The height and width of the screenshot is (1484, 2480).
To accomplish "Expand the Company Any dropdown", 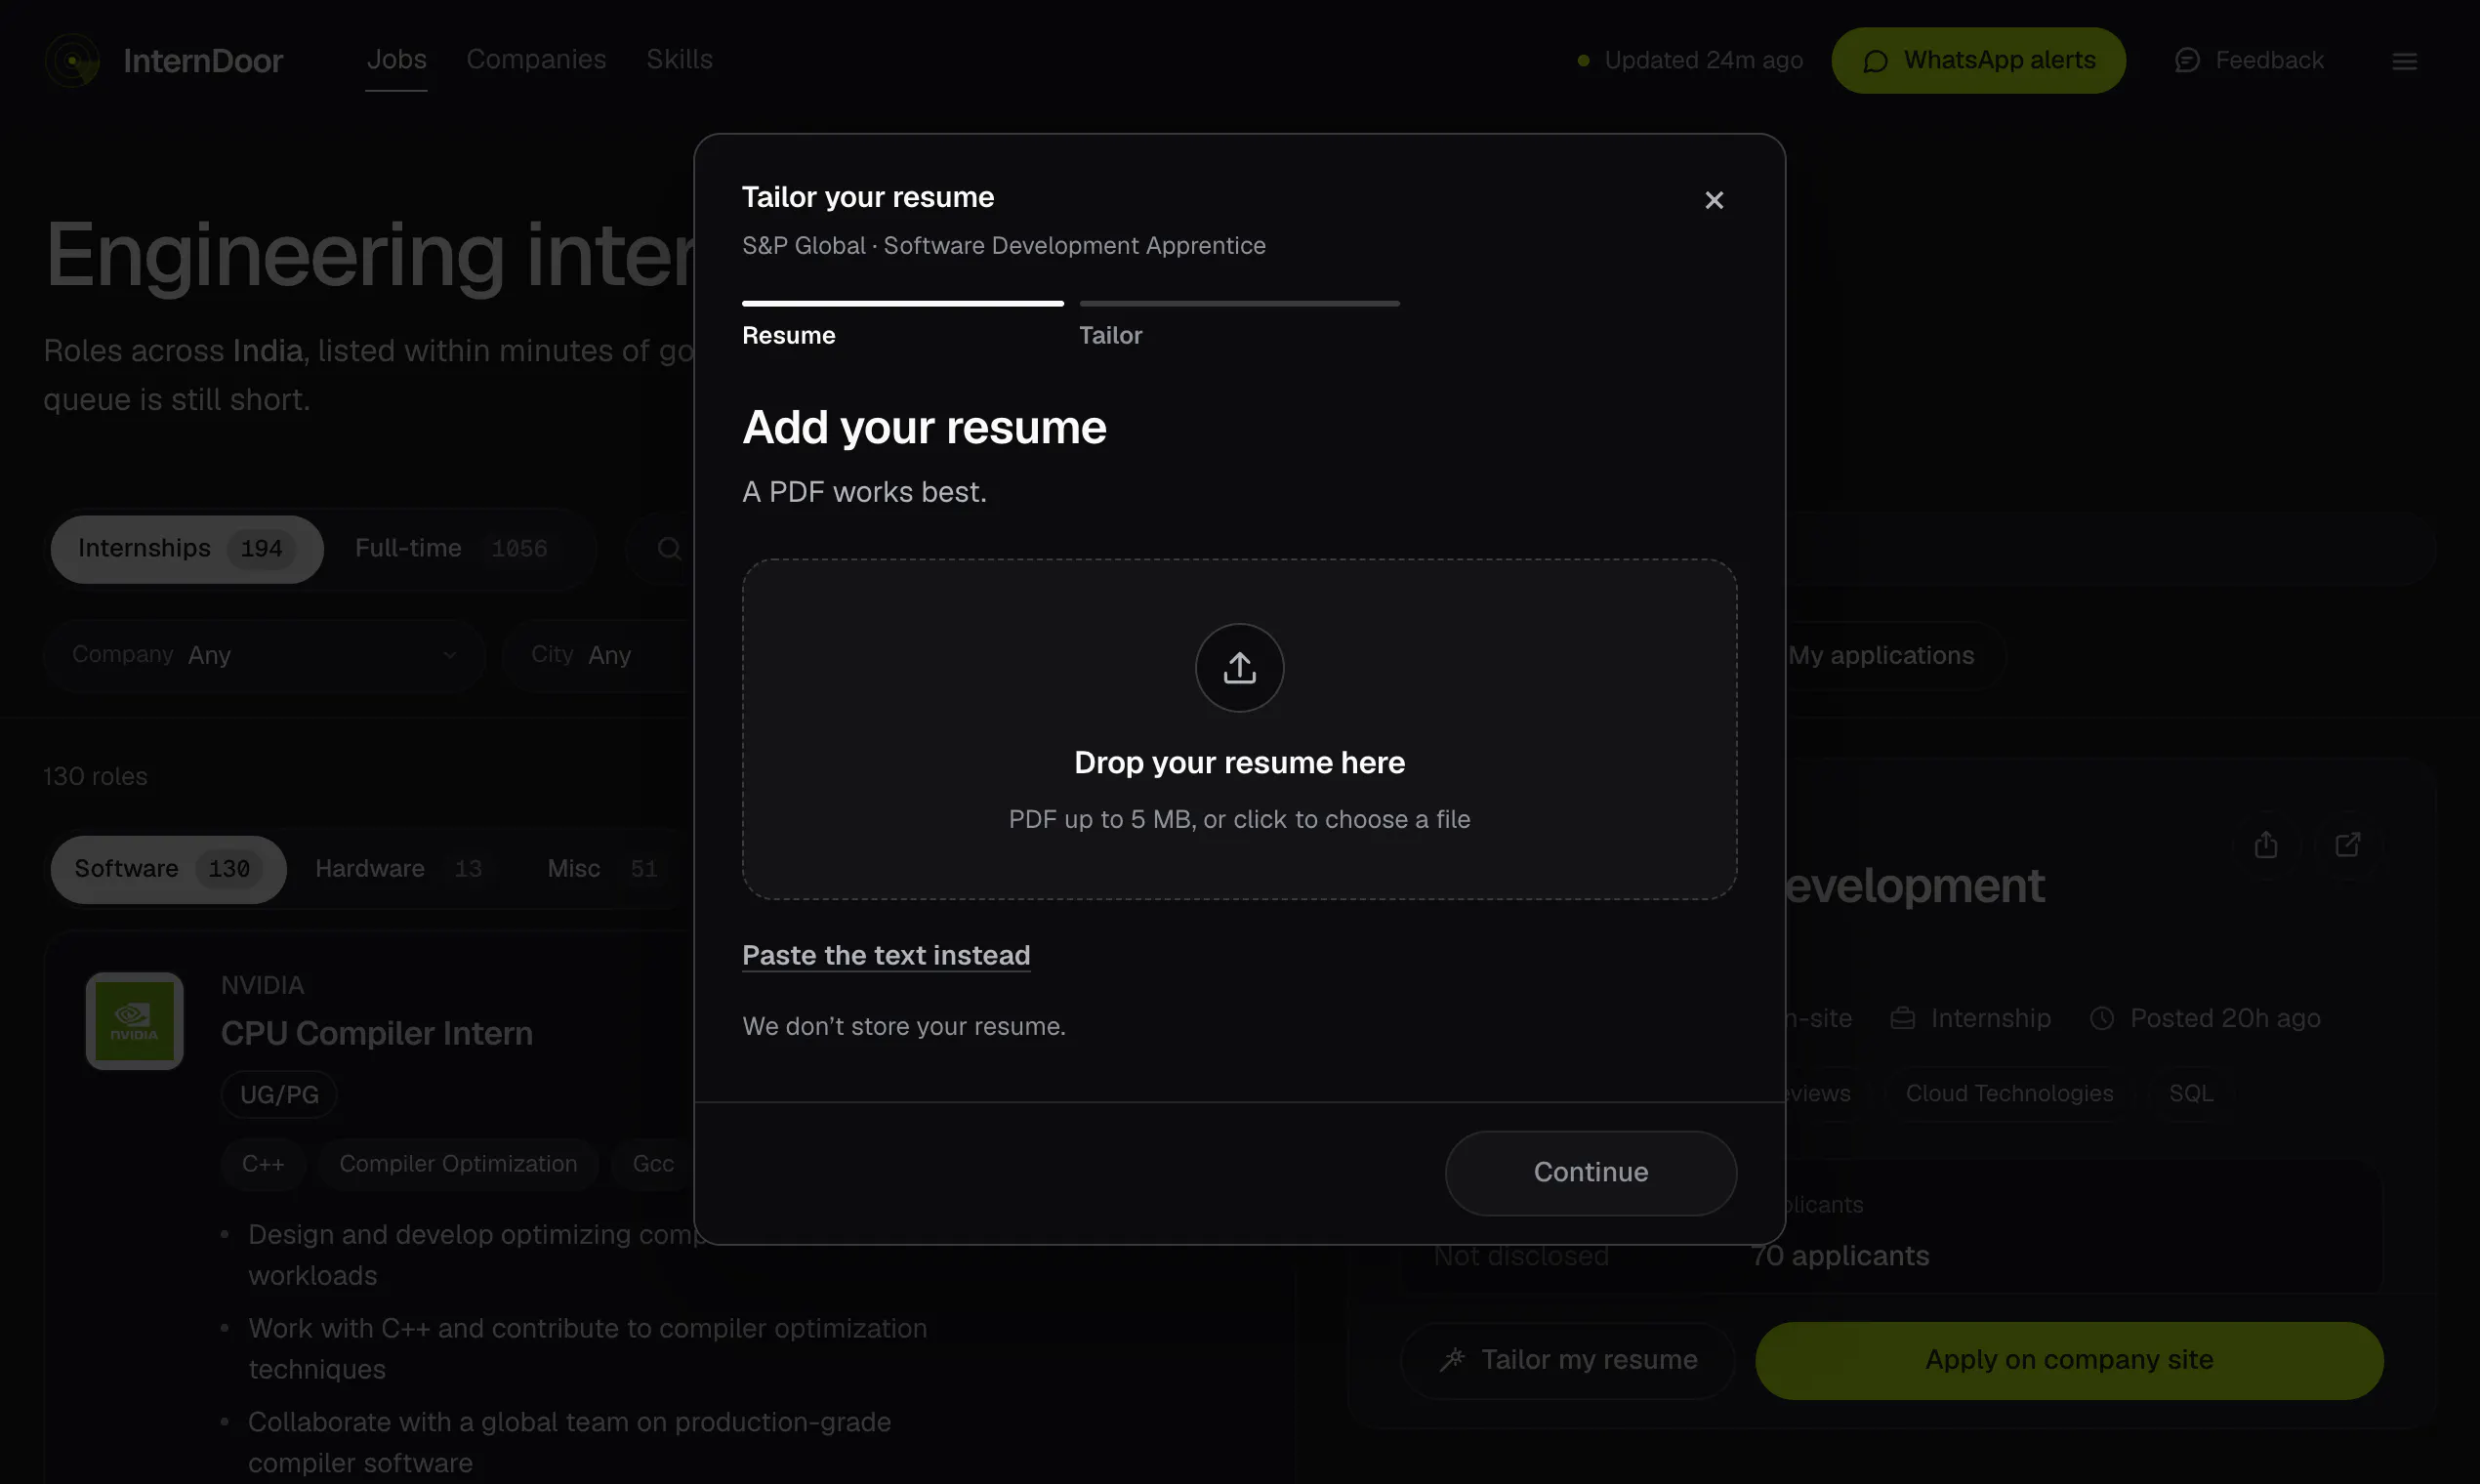I will tap(264, 655).
